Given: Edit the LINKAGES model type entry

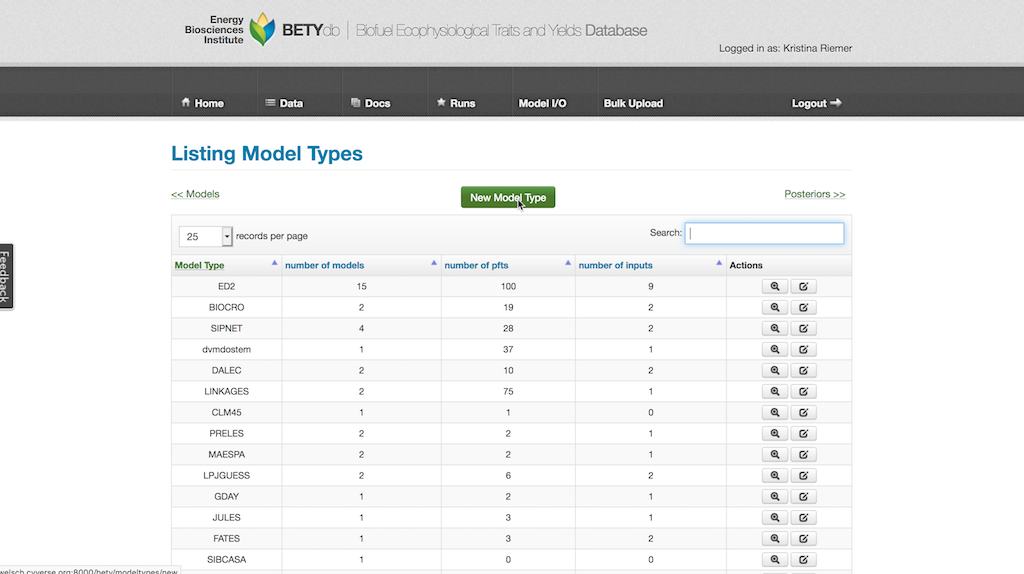Looking at the screenshot, I should point(803,392).
